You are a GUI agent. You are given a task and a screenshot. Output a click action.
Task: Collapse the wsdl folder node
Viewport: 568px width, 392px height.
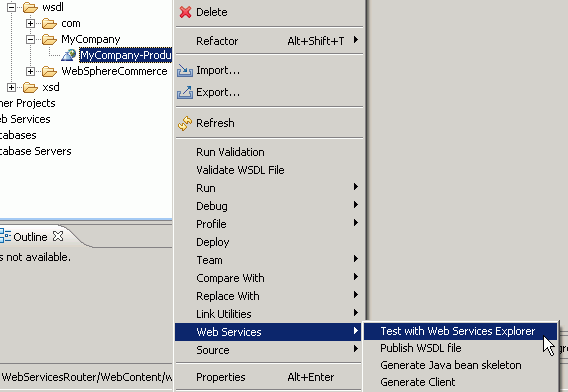pos(11,7)
